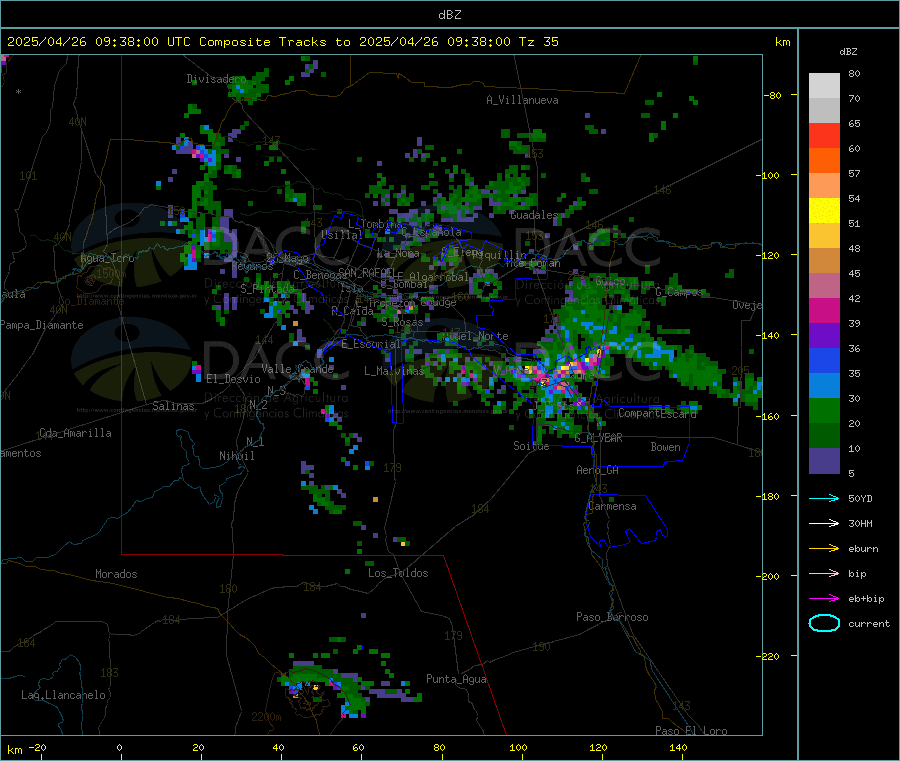Click the El_Desvio place label
The width and height of the screenshot is (900, 761).
(233, 379)
